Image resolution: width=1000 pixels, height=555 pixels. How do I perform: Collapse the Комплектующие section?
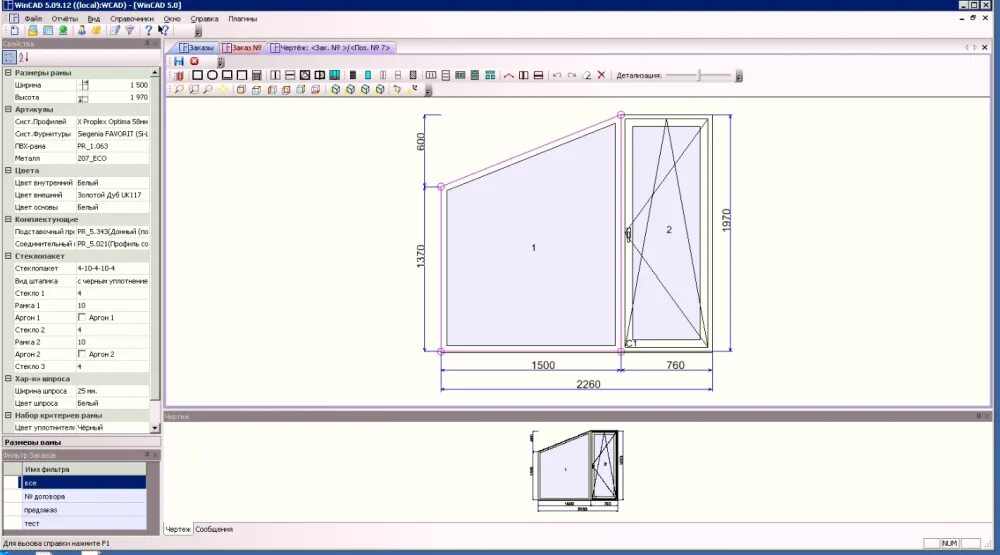[x=8, y=219]
